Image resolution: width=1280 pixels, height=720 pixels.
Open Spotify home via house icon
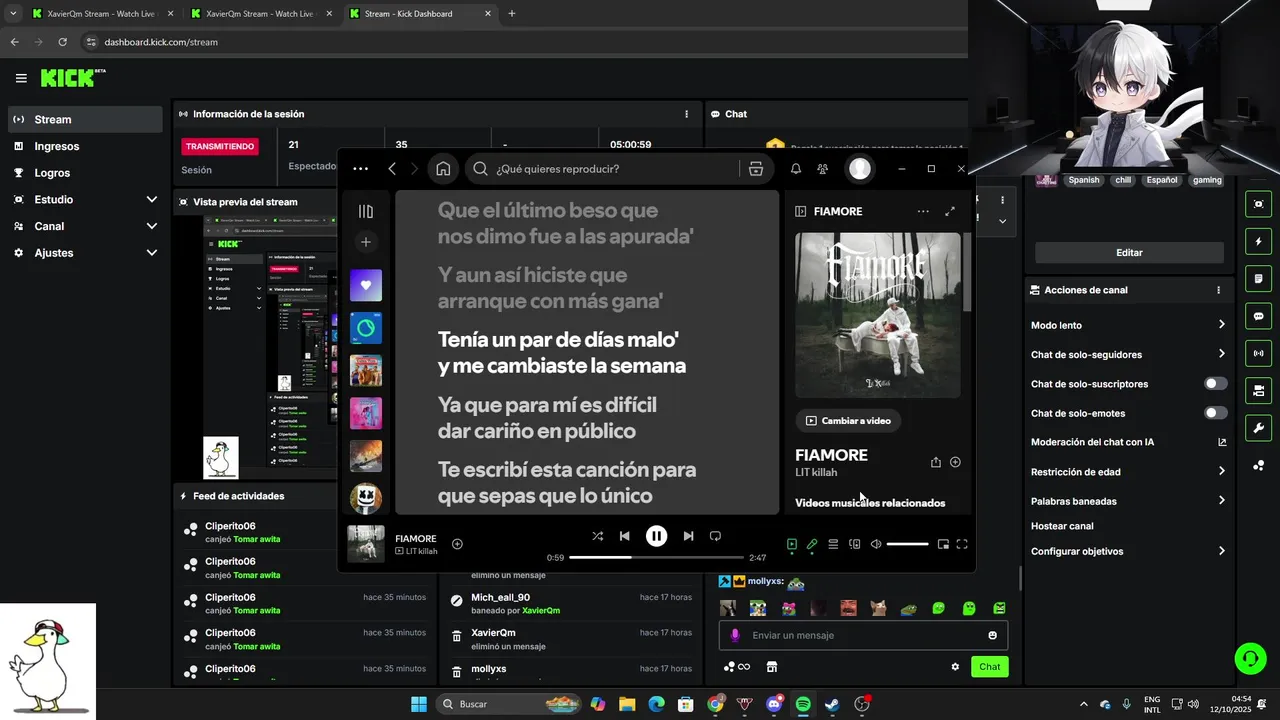tap(443, 169)
